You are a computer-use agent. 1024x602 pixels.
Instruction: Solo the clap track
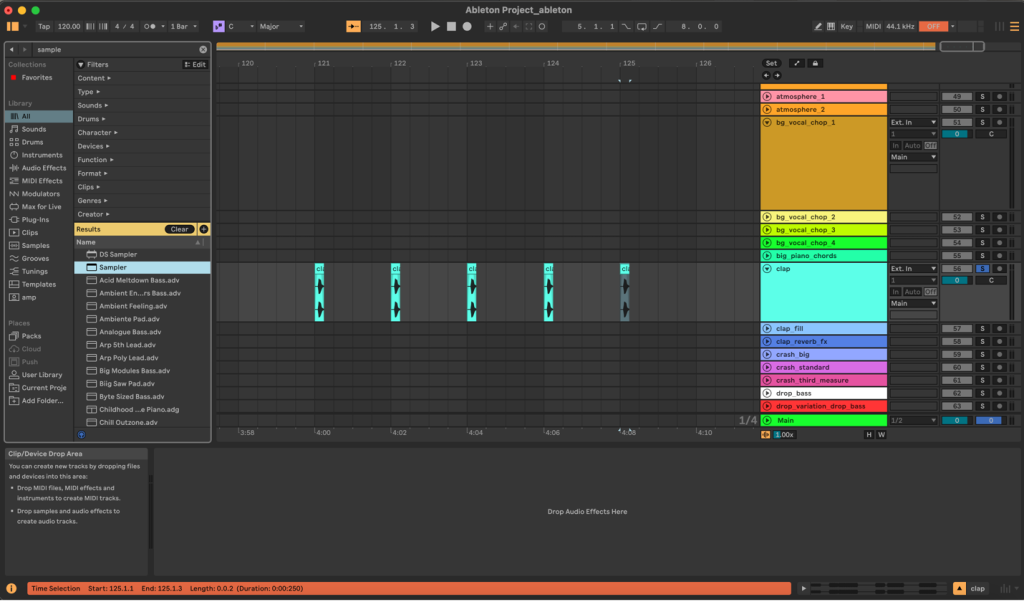point(981,268)
